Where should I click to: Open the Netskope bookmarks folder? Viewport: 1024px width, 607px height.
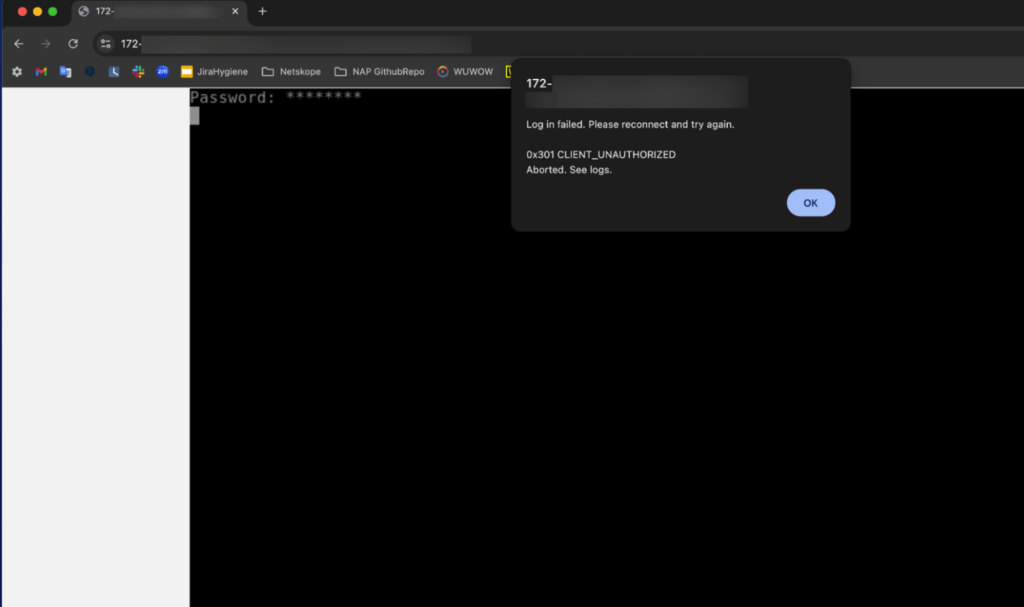(291, 72)
